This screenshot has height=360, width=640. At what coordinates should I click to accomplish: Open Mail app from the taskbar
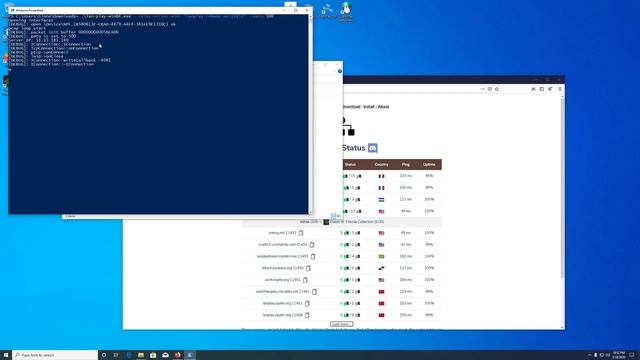pos(165,355)
